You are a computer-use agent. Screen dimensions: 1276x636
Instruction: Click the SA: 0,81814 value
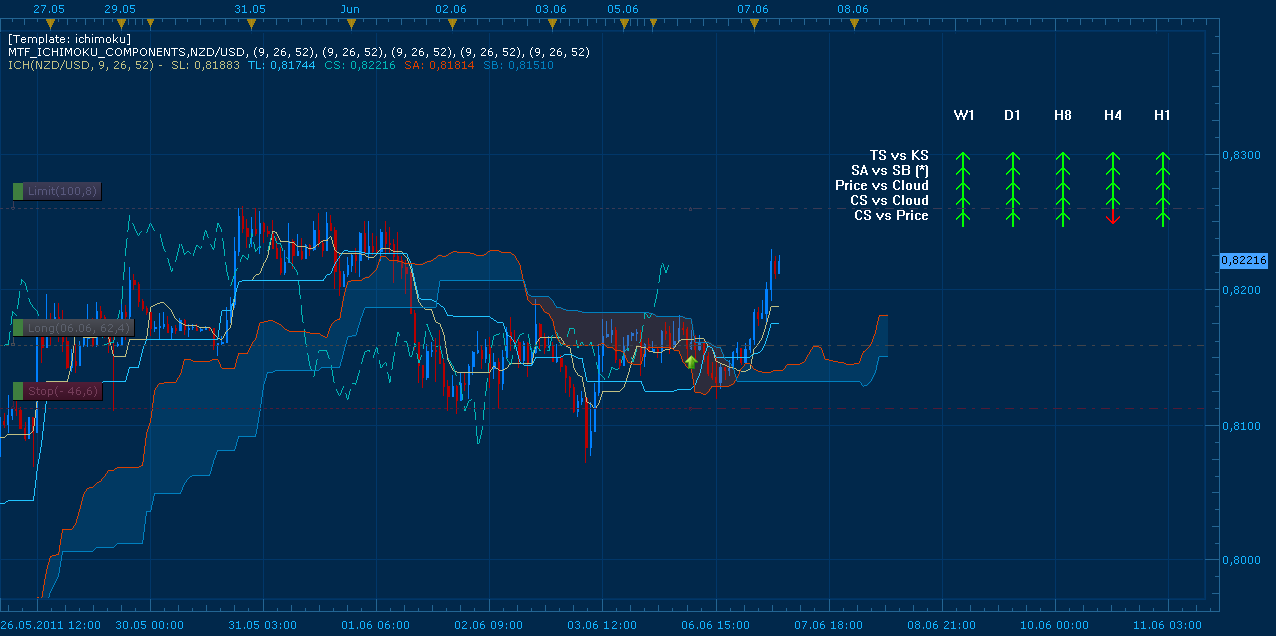(439, 64)
